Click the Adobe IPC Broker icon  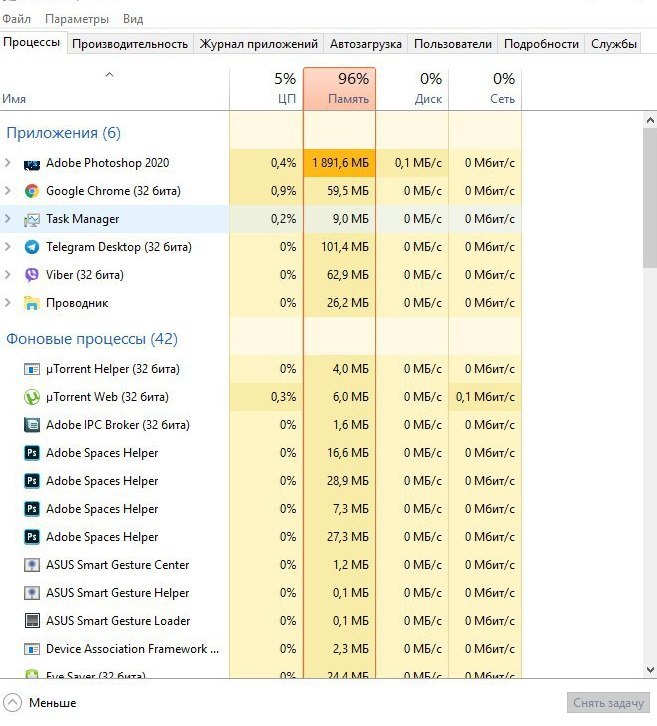(x=31, y=425)
